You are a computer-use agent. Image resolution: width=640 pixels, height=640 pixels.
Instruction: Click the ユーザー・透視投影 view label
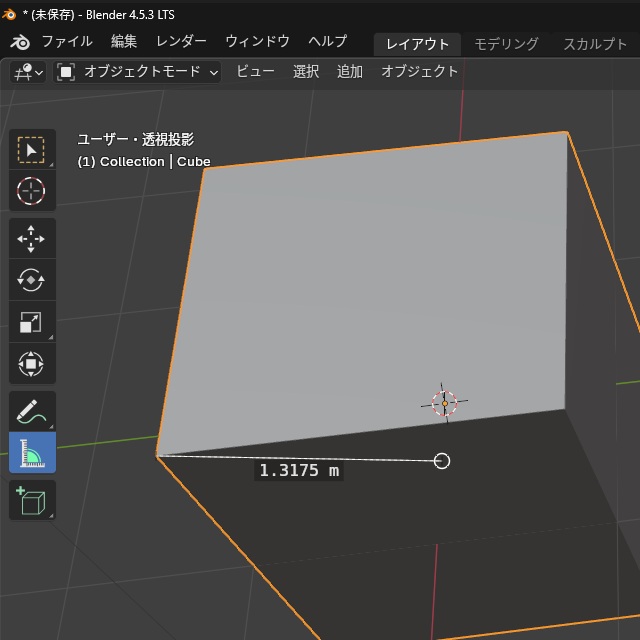pos(136,140)
